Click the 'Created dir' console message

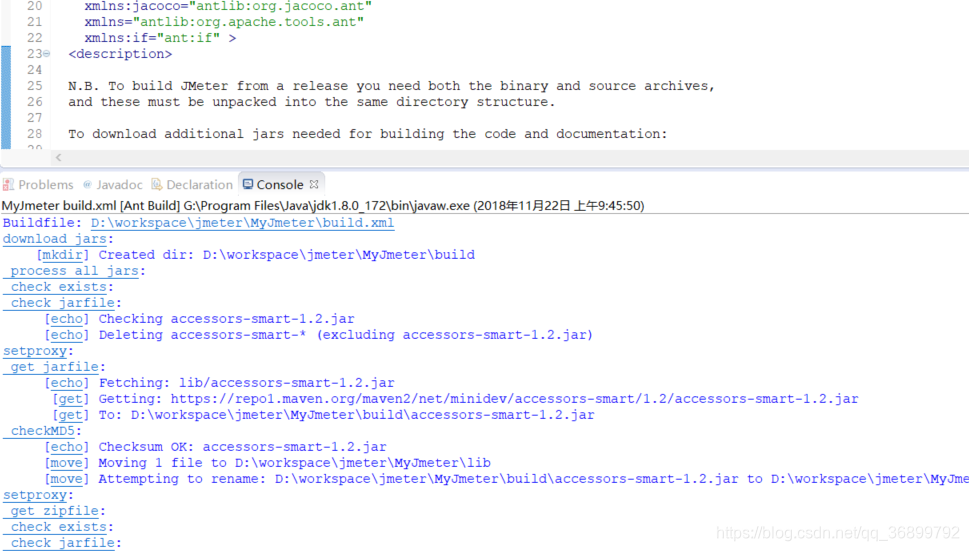click(x=287, y=255)
